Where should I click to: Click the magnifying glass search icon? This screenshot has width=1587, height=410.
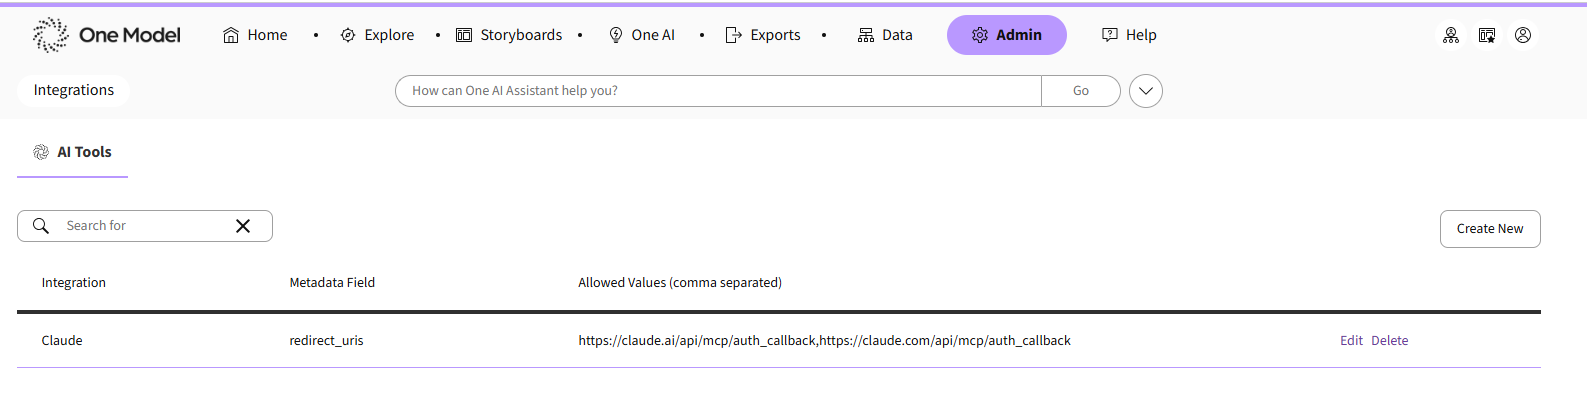[x=41, y=226]
